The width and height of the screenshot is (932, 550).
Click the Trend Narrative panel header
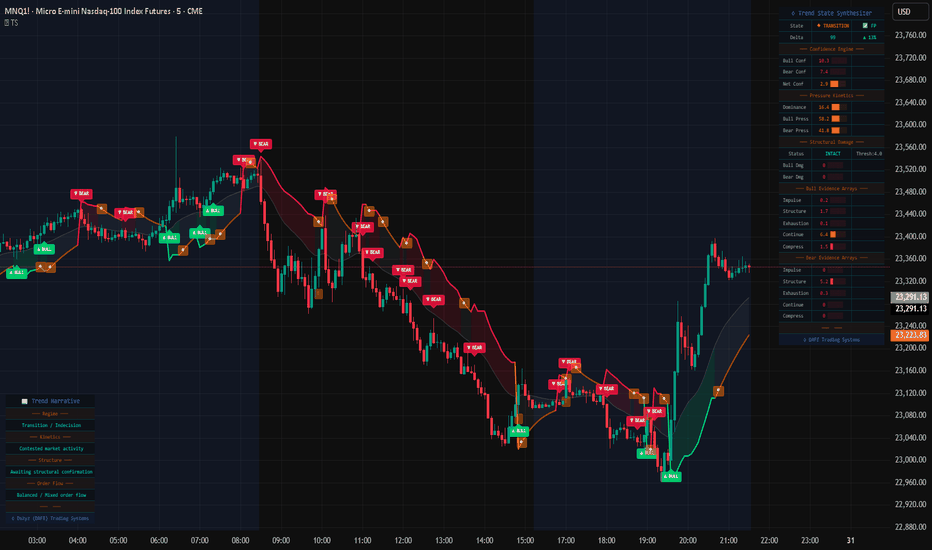coord(50,401)
